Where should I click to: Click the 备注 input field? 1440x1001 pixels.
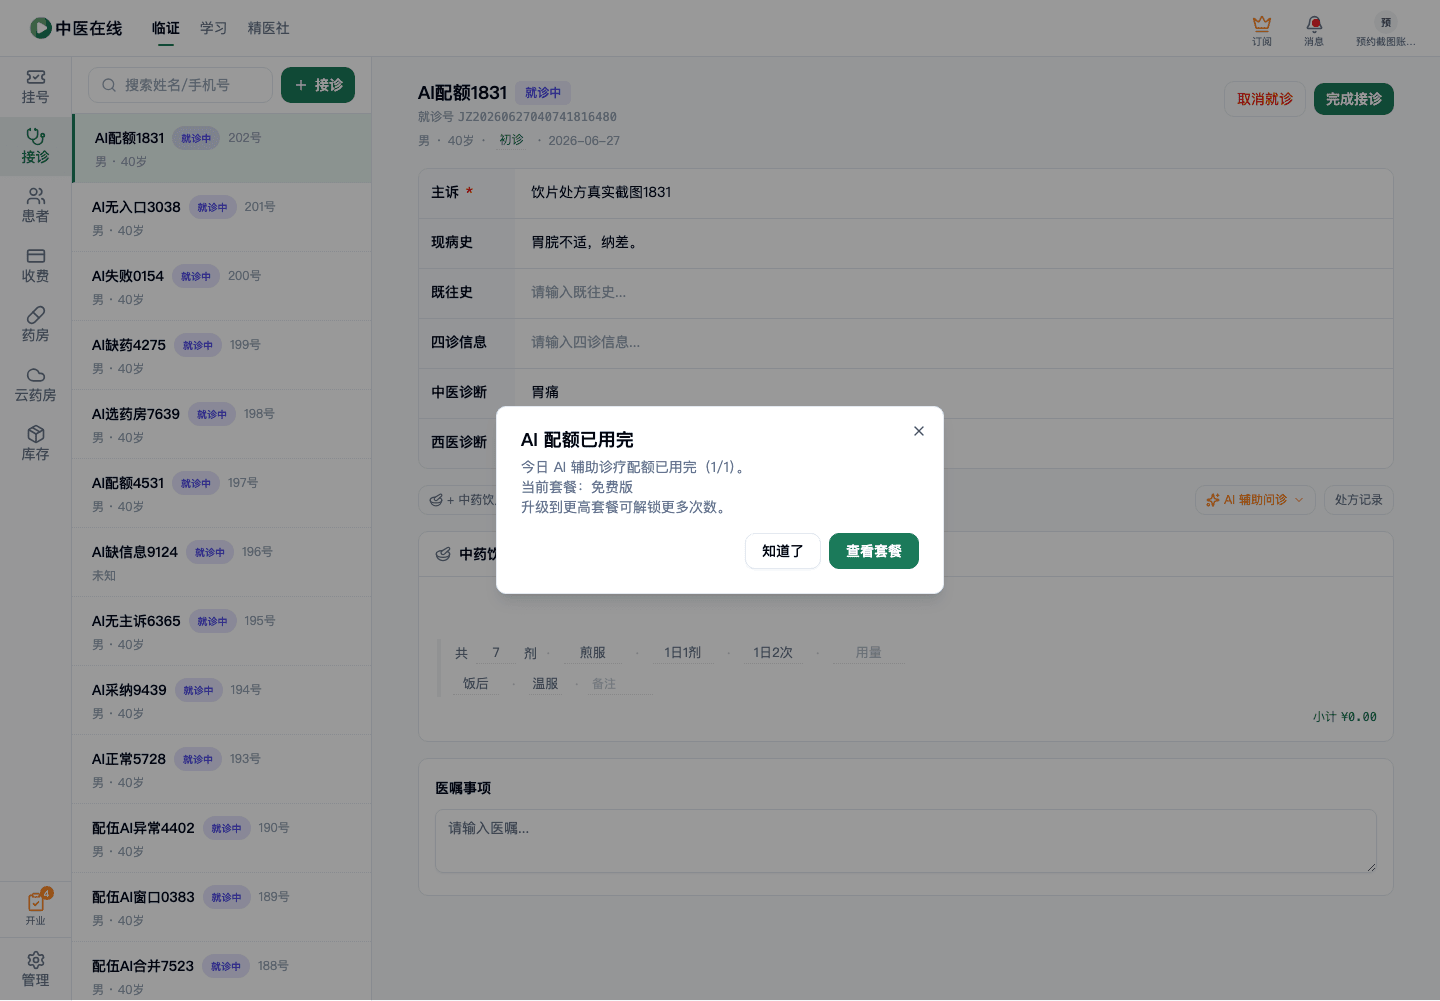[620, 684]
